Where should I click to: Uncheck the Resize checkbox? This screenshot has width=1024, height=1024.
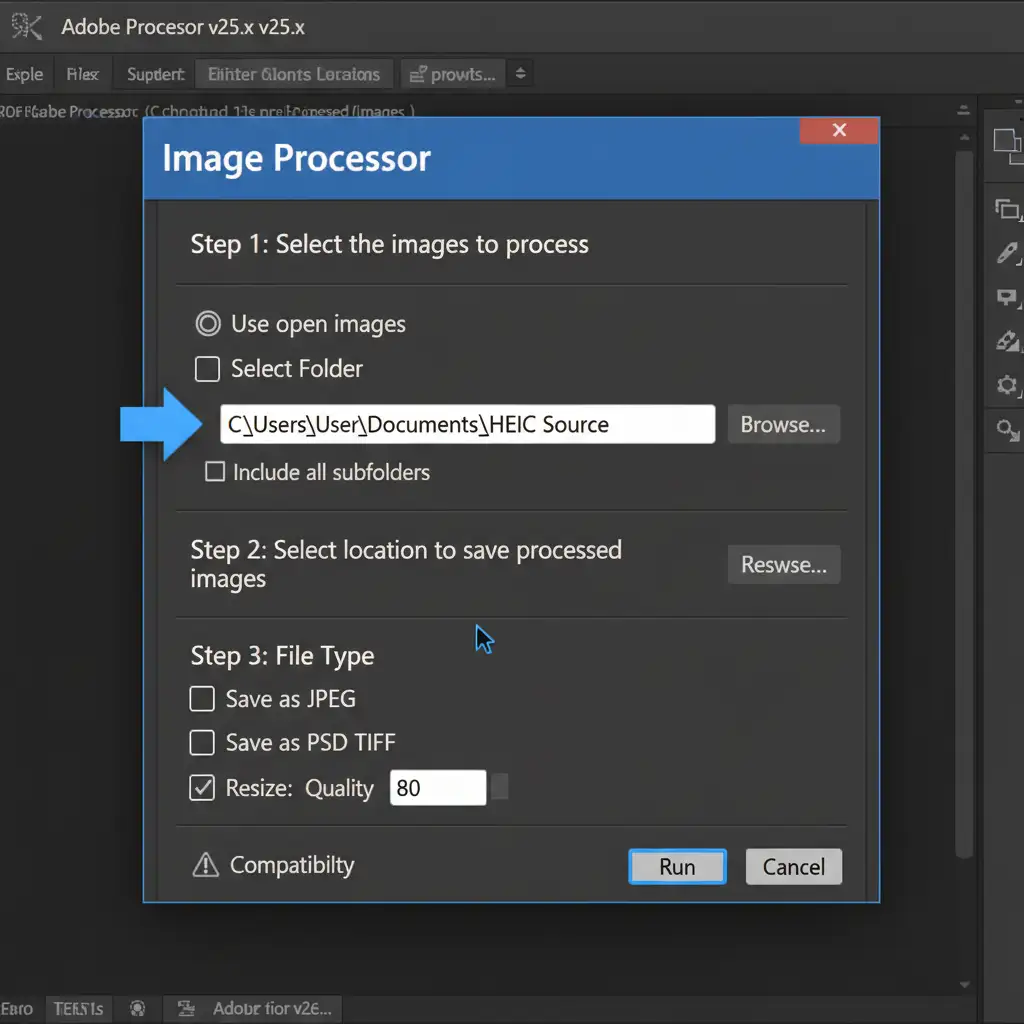pos(202,788)
